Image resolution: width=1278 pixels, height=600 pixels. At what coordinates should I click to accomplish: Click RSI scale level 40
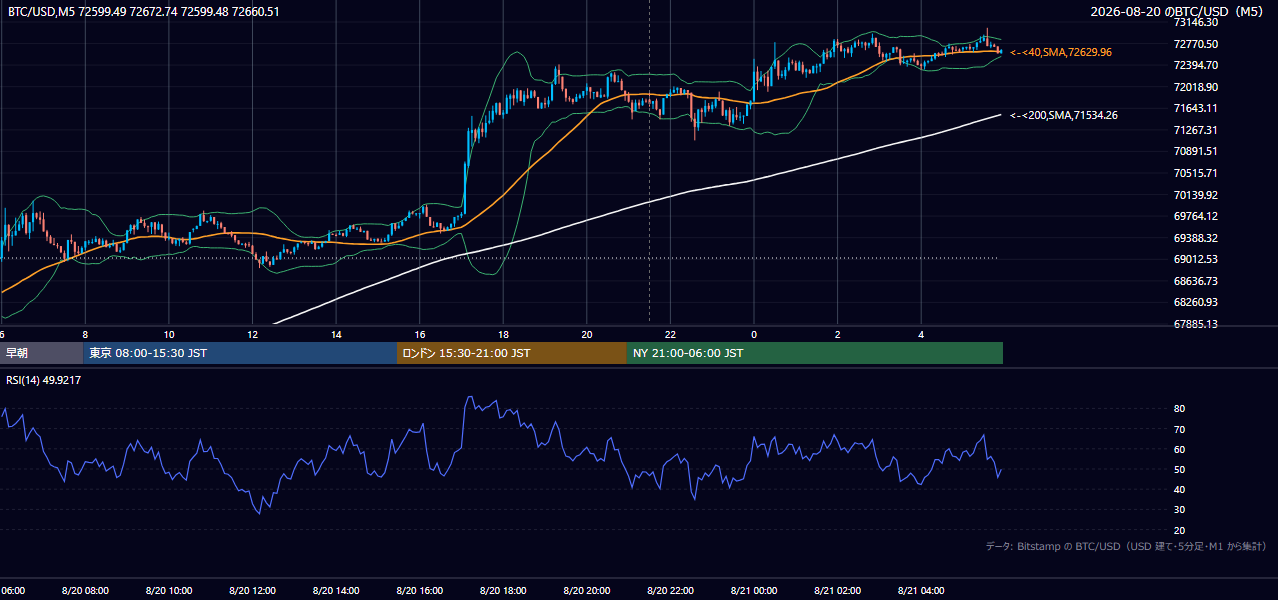click(1179, 489)
